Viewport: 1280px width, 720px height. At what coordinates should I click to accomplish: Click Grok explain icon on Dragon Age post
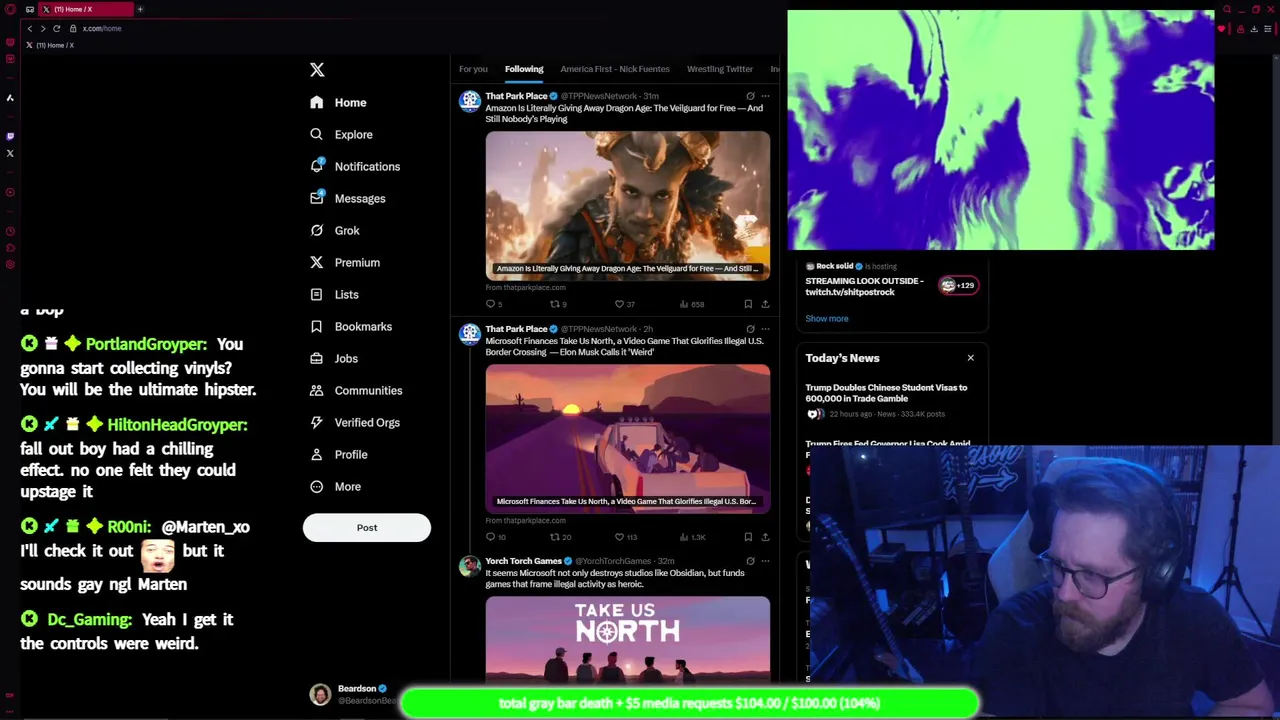(x=750, y=96)
